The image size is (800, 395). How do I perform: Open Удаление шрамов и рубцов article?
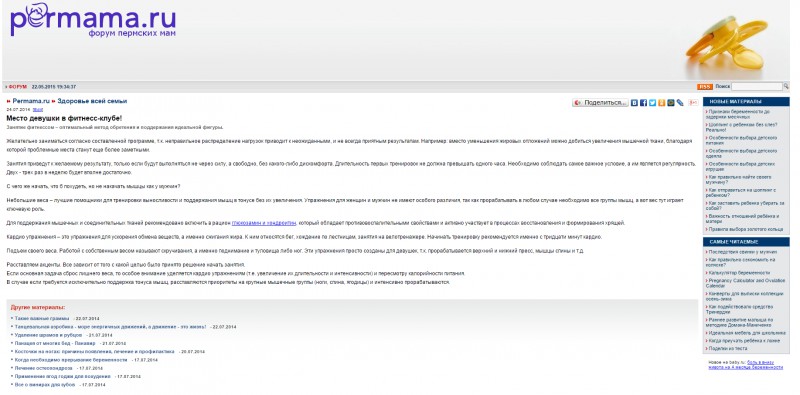click(x=48, y=335)
